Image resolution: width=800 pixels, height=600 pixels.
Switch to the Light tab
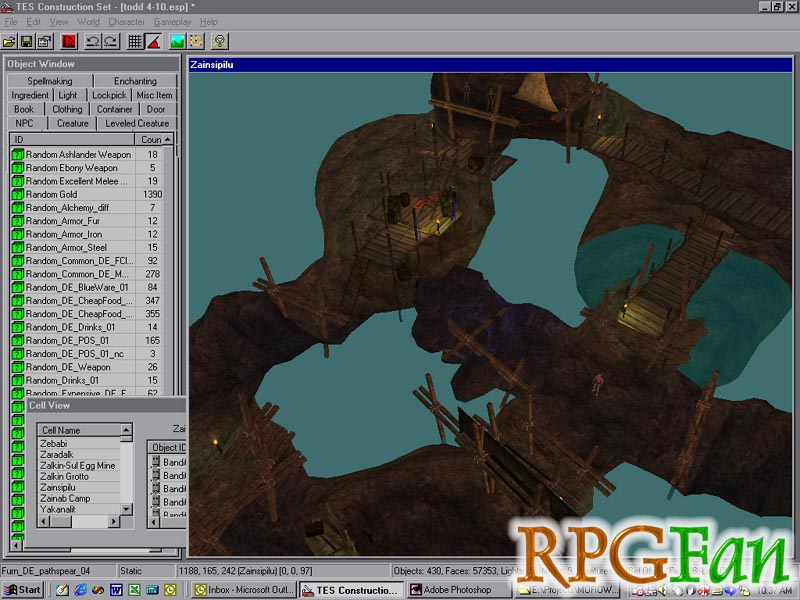[x=67, y=95]
